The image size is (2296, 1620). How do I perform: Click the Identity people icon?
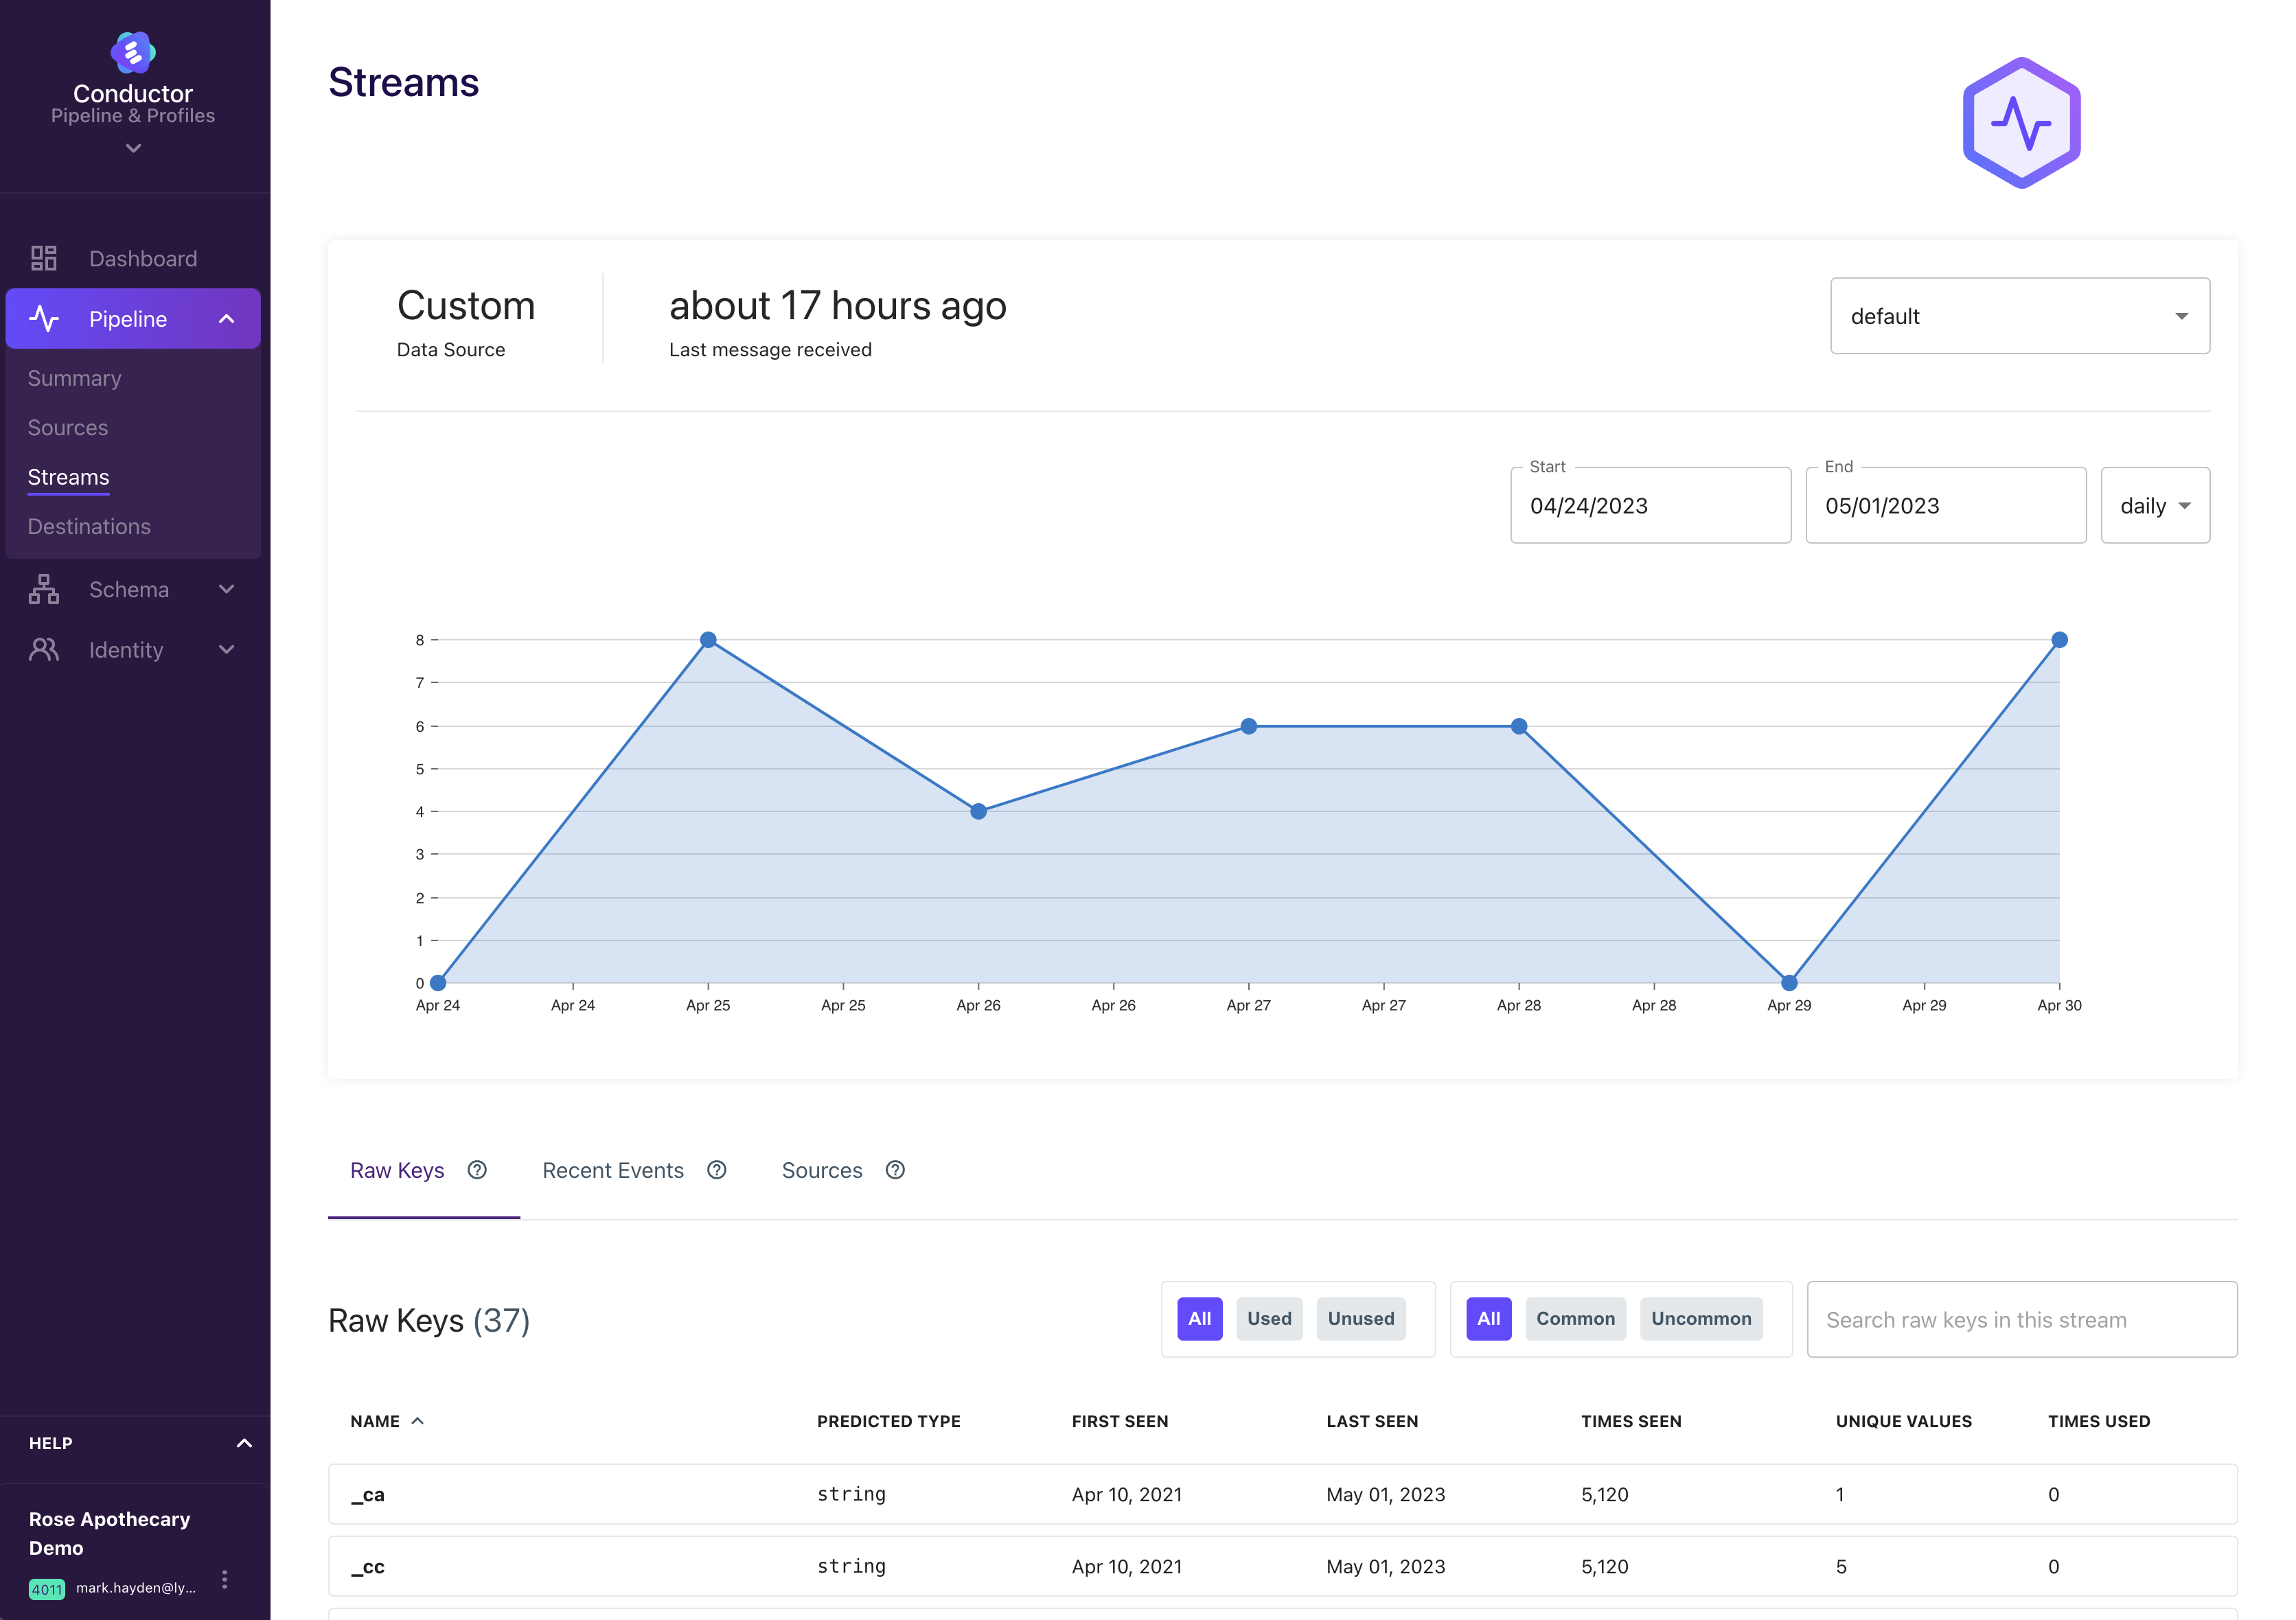[x=44, y=650]
